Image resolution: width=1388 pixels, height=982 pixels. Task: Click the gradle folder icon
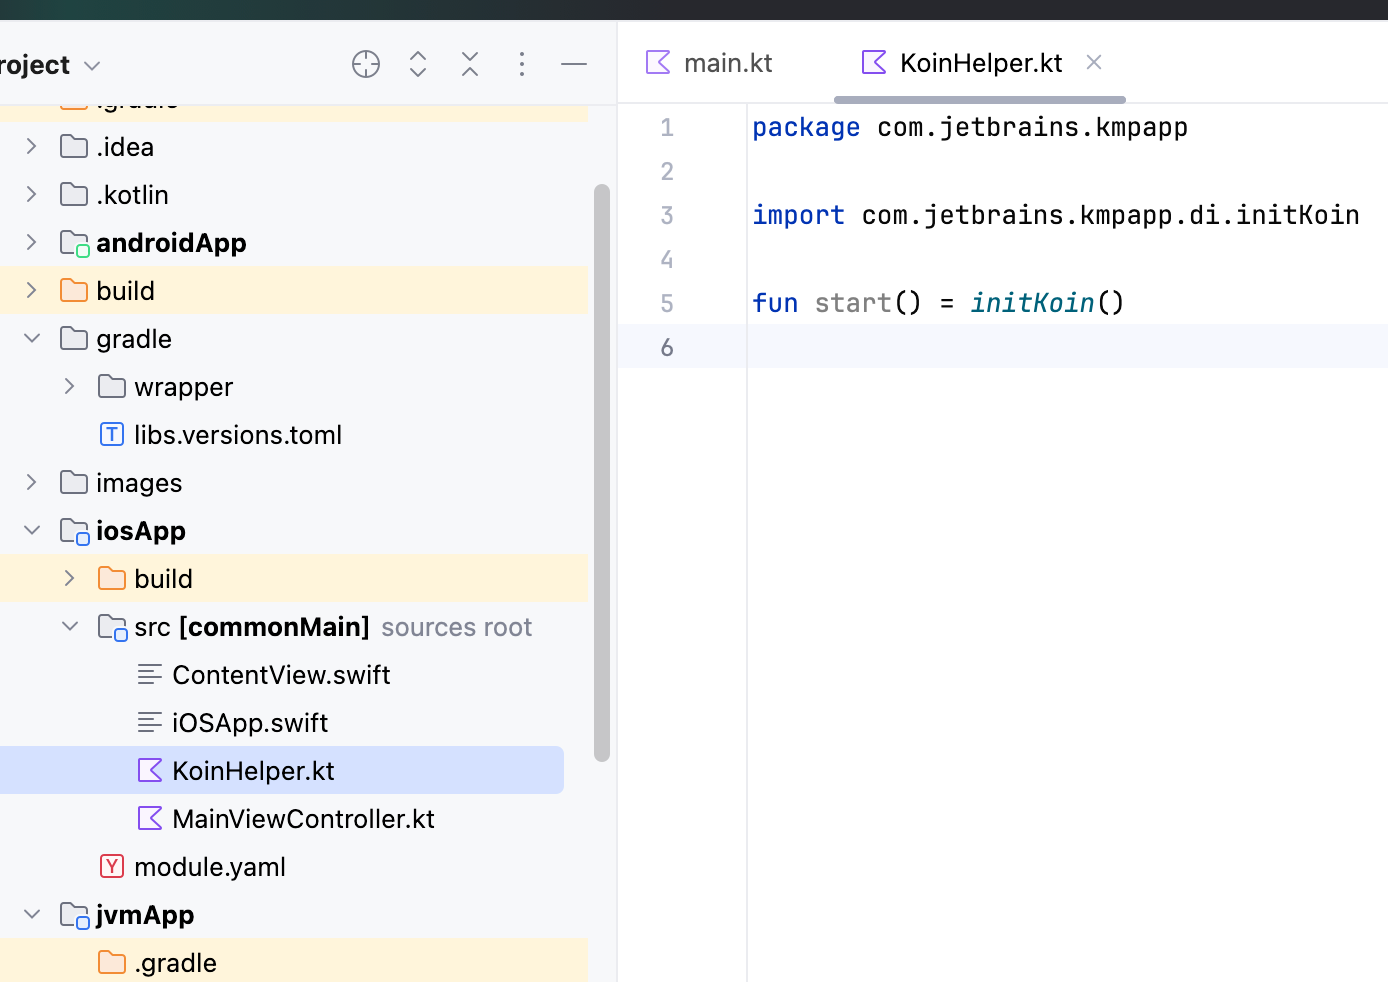[74, 338]
